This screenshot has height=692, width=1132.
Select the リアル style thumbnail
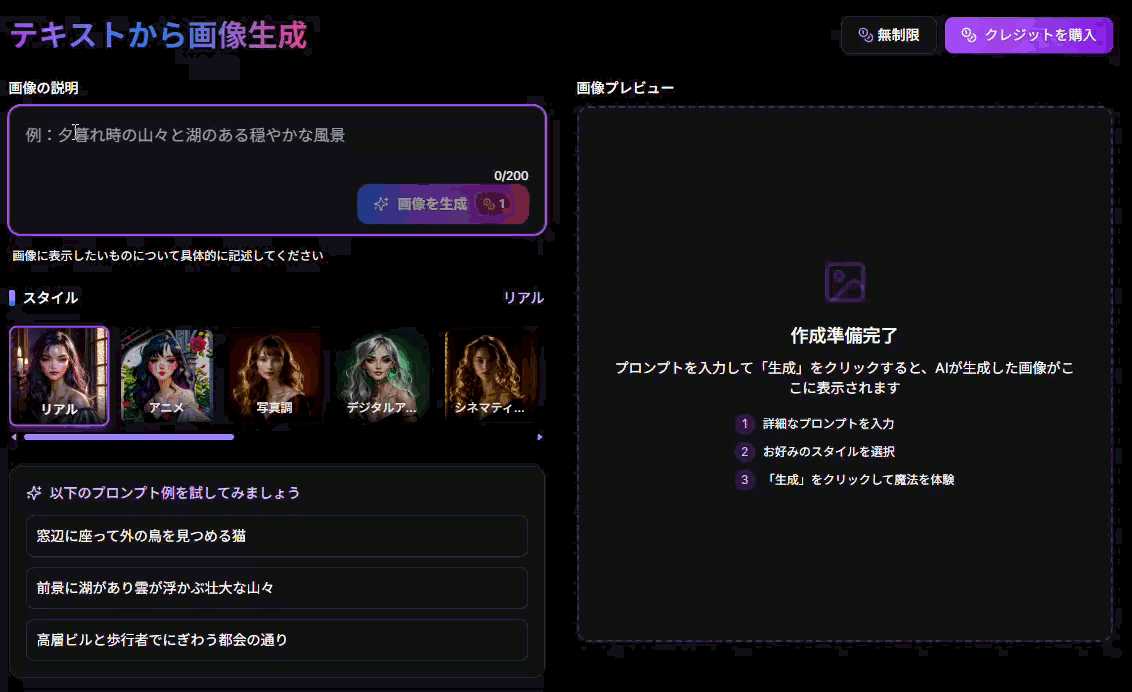(x=59, y=376)
